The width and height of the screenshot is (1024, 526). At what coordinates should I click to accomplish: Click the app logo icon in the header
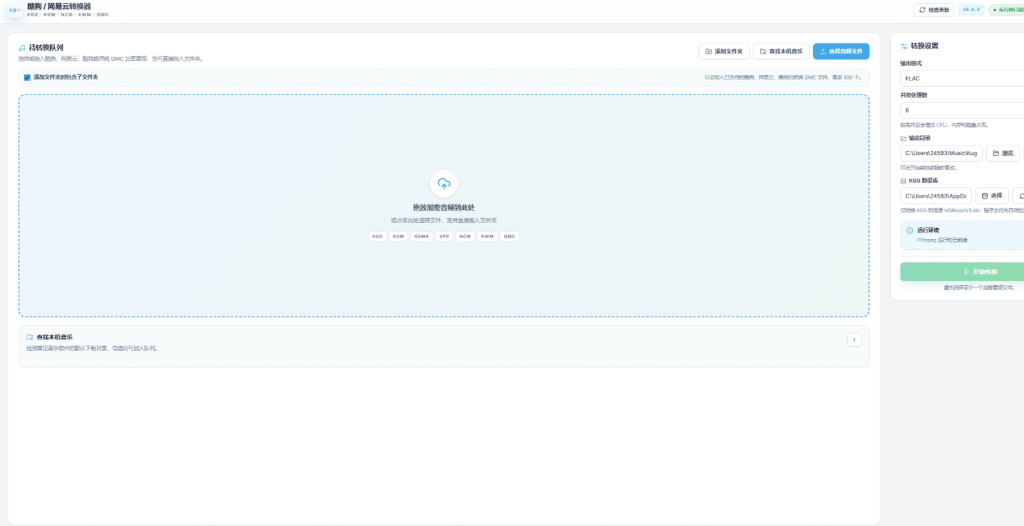(14, 10)
